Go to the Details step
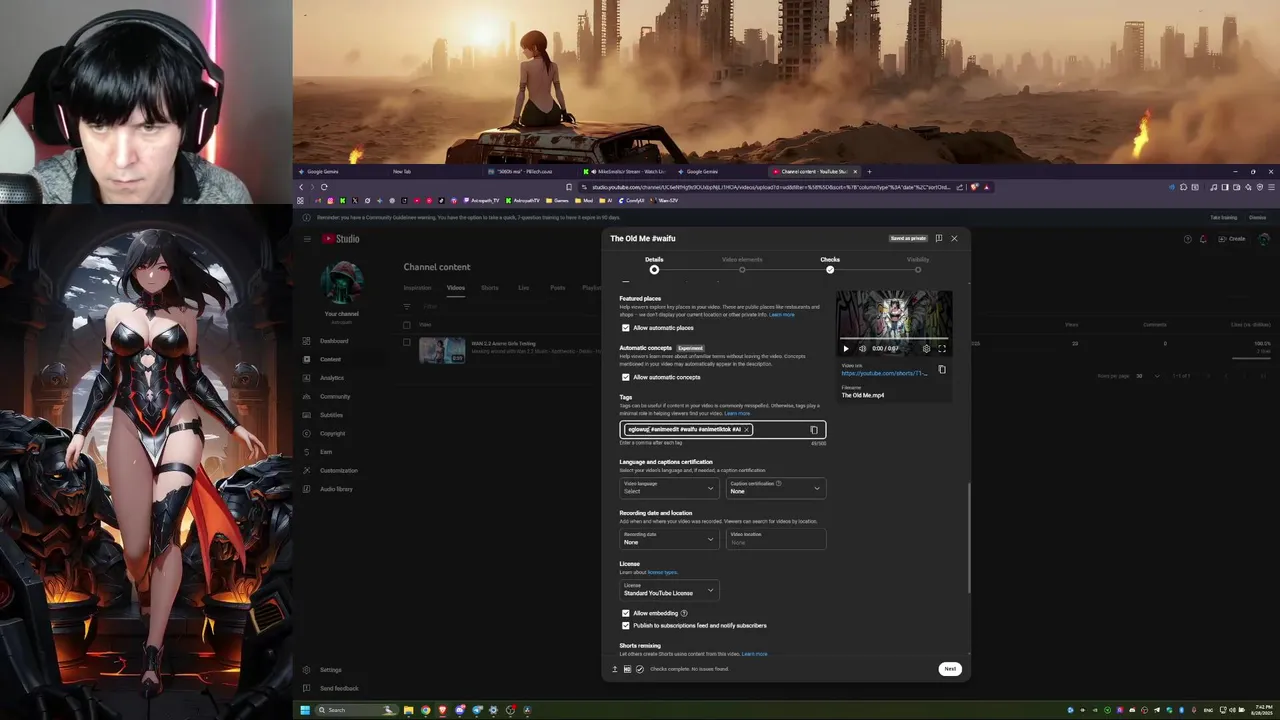The height and width of the screenshot is (720, 1280). click(654, 265)
